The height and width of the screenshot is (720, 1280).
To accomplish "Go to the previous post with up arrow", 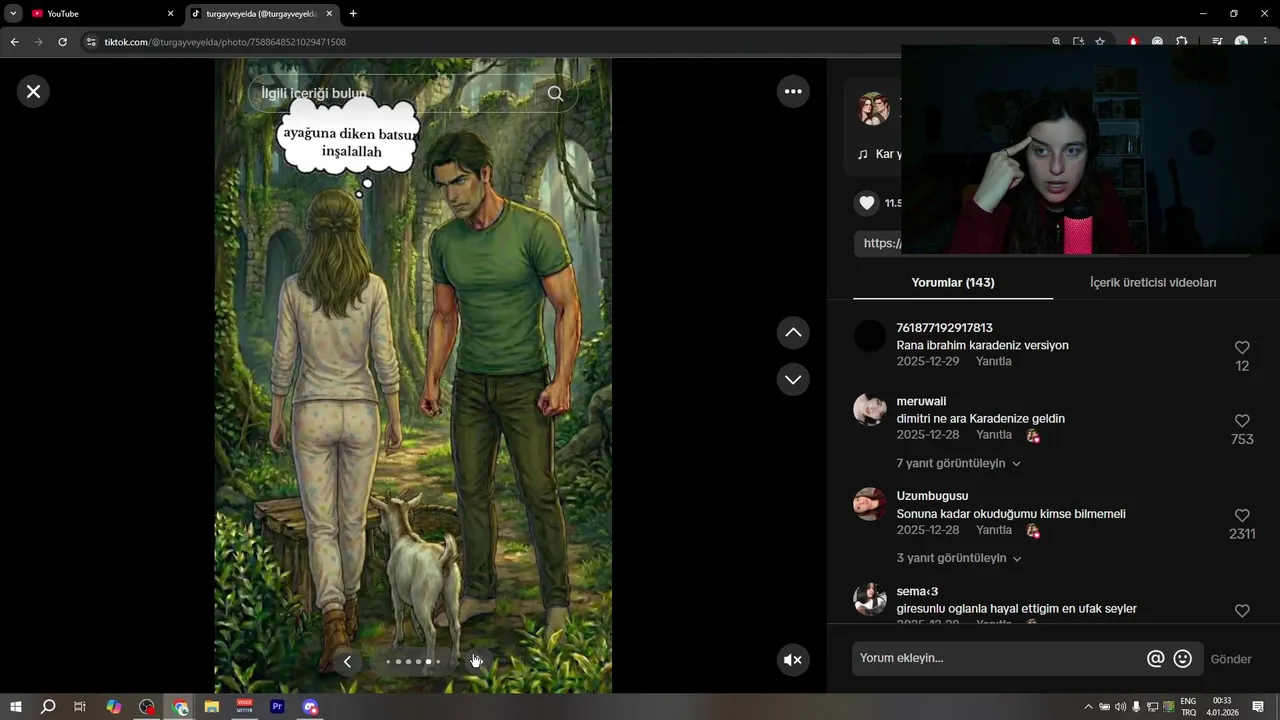I will point(793,333).
